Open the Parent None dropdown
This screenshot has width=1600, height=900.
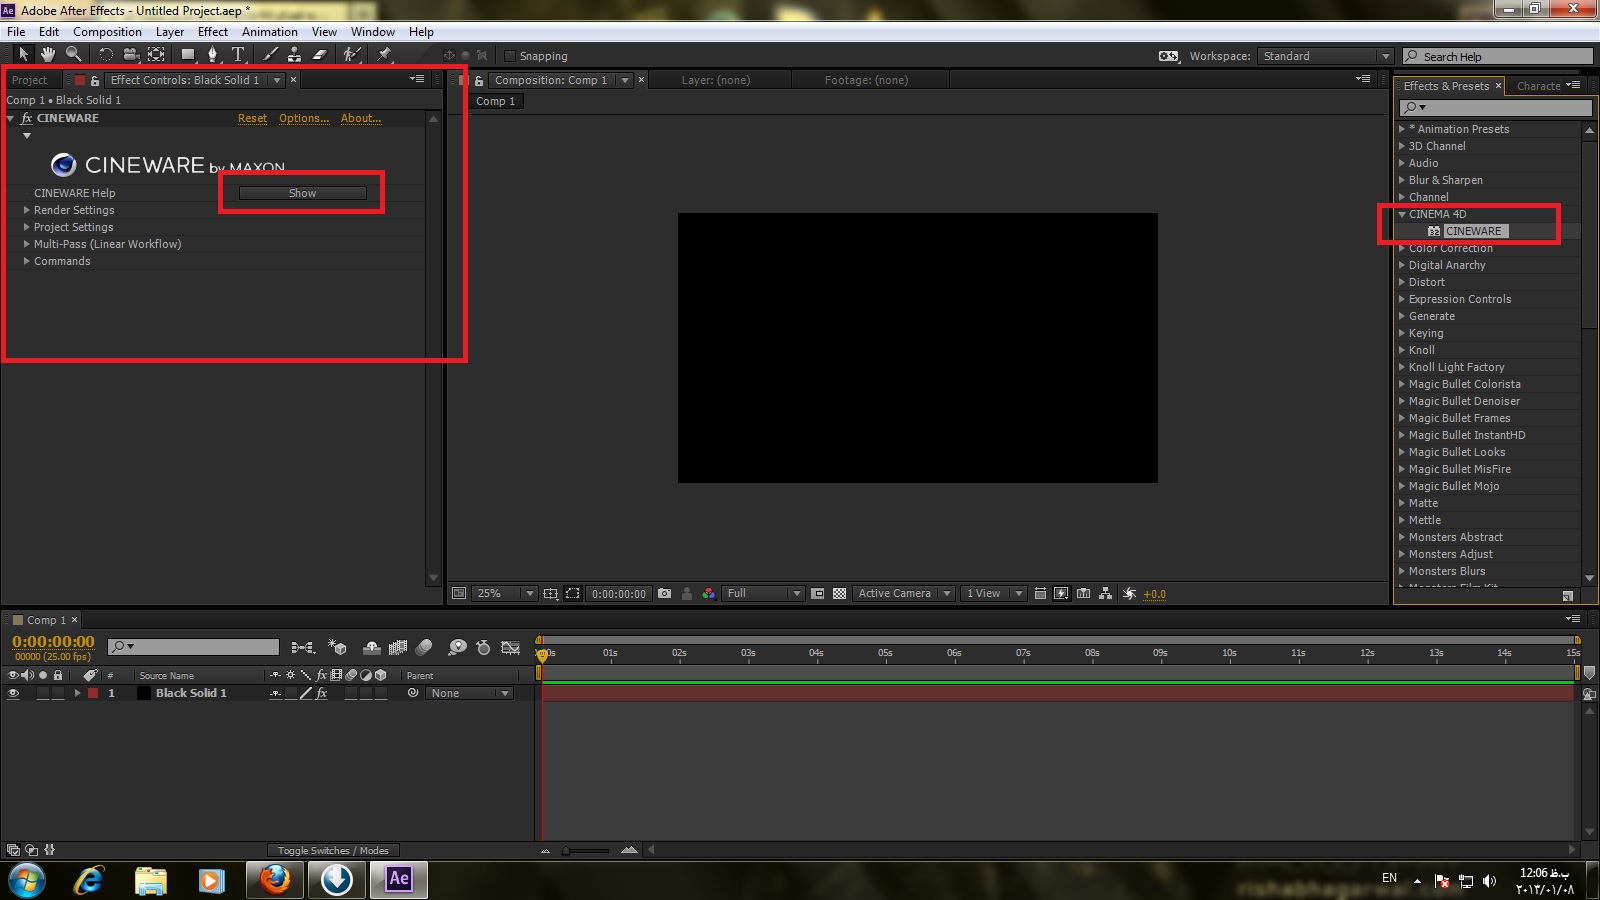469,693
